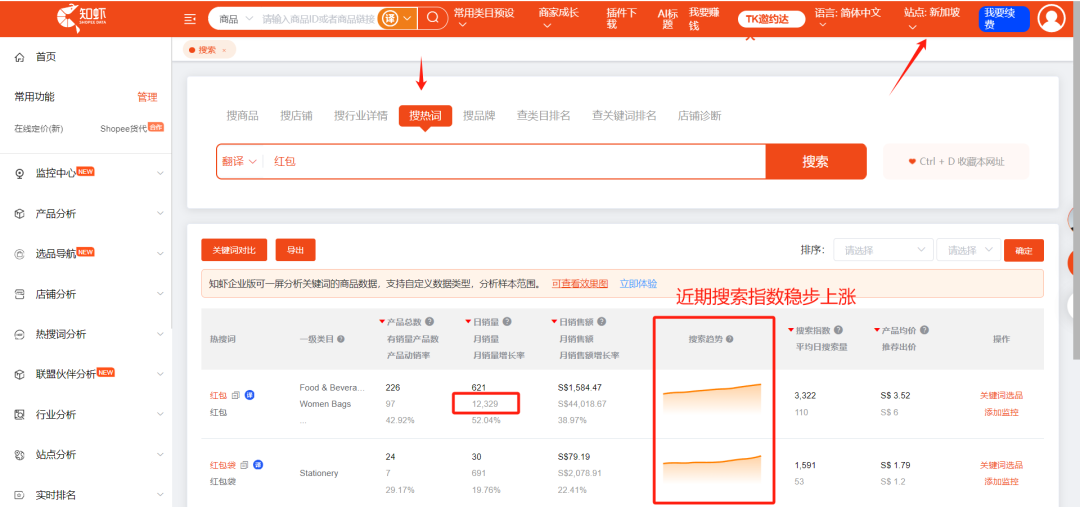Click 添加监控 for 红包袋 row
Screen dimensions: 1080x507
1001,482
